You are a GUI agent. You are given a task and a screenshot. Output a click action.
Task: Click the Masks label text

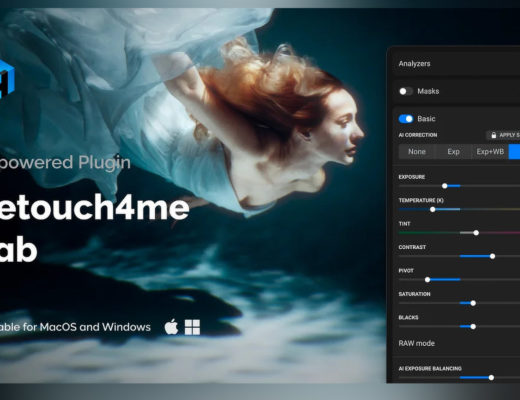click(428, 91)
